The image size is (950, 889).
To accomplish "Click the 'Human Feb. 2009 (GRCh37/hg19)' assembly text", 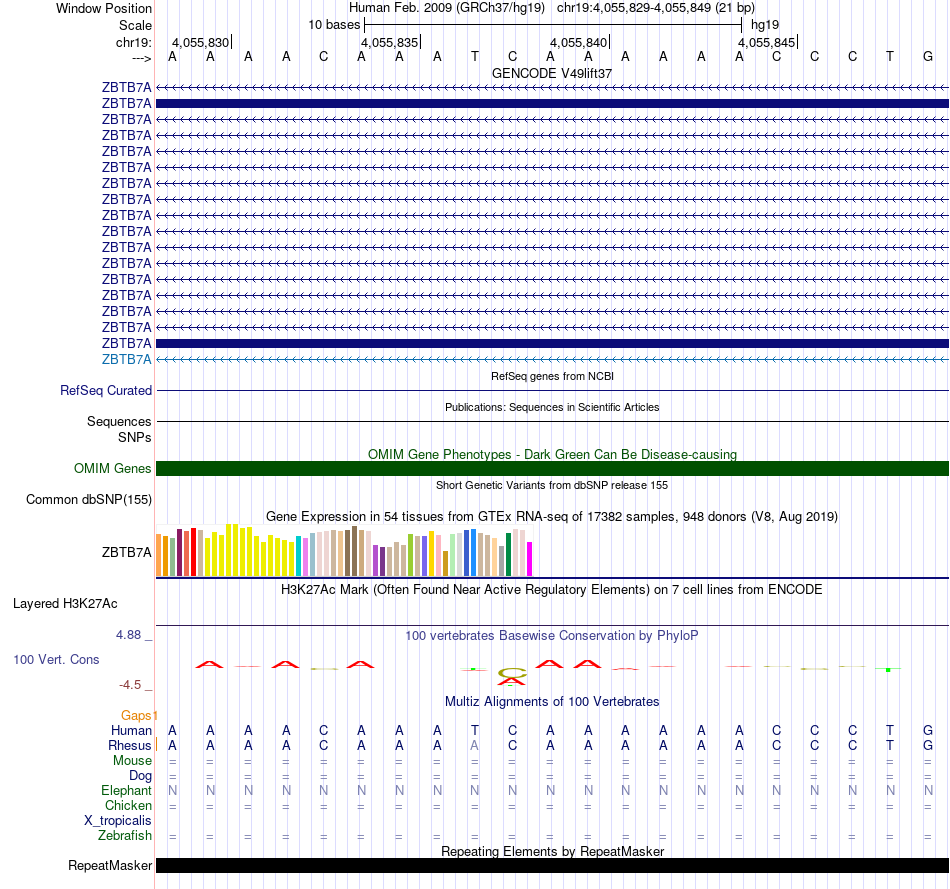I will (447, 8).
